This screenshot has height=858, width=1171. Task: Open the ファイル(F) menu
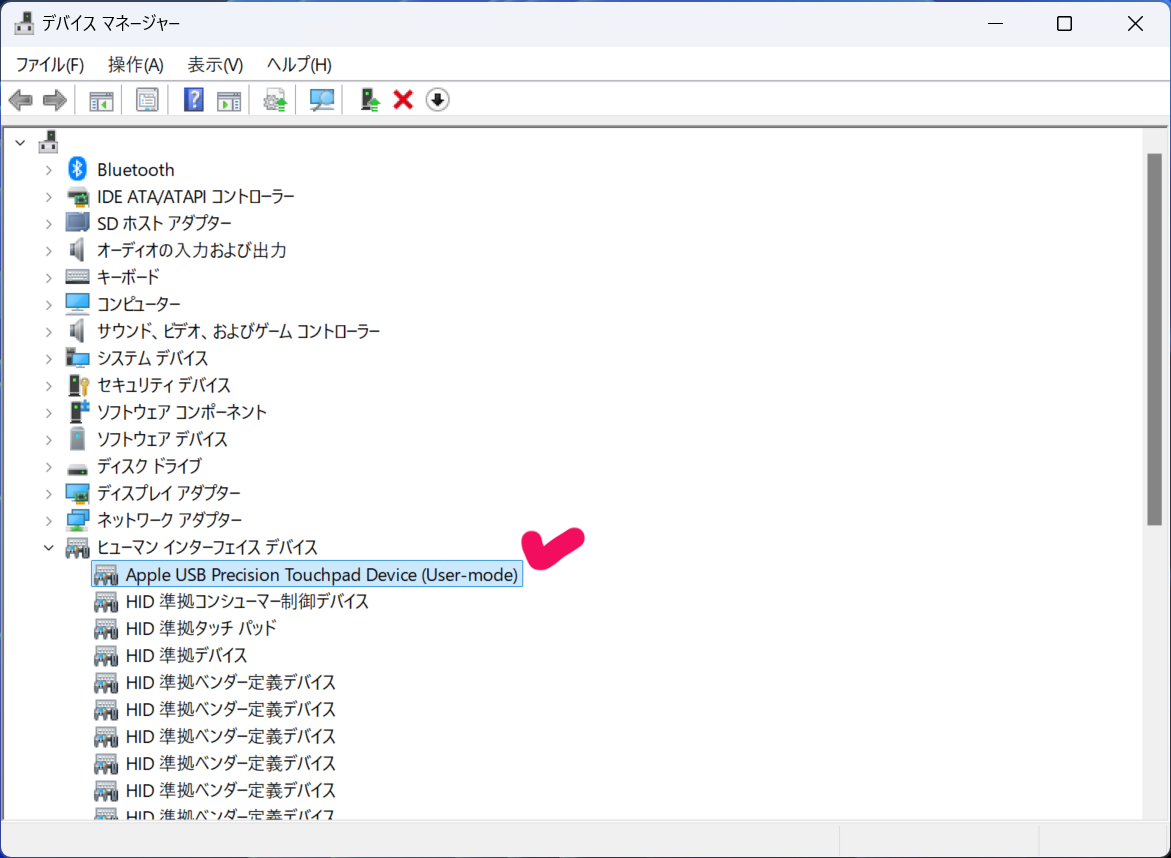[50, 65]
